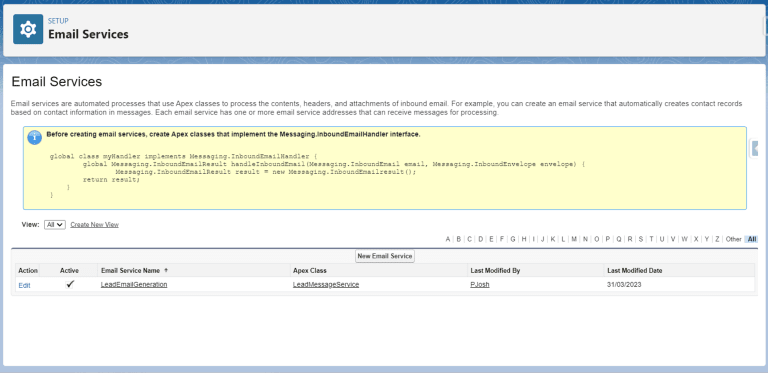Filter the list by letter H
The width and height of the screenshot is (768, 373).
(x=524, y=239)
